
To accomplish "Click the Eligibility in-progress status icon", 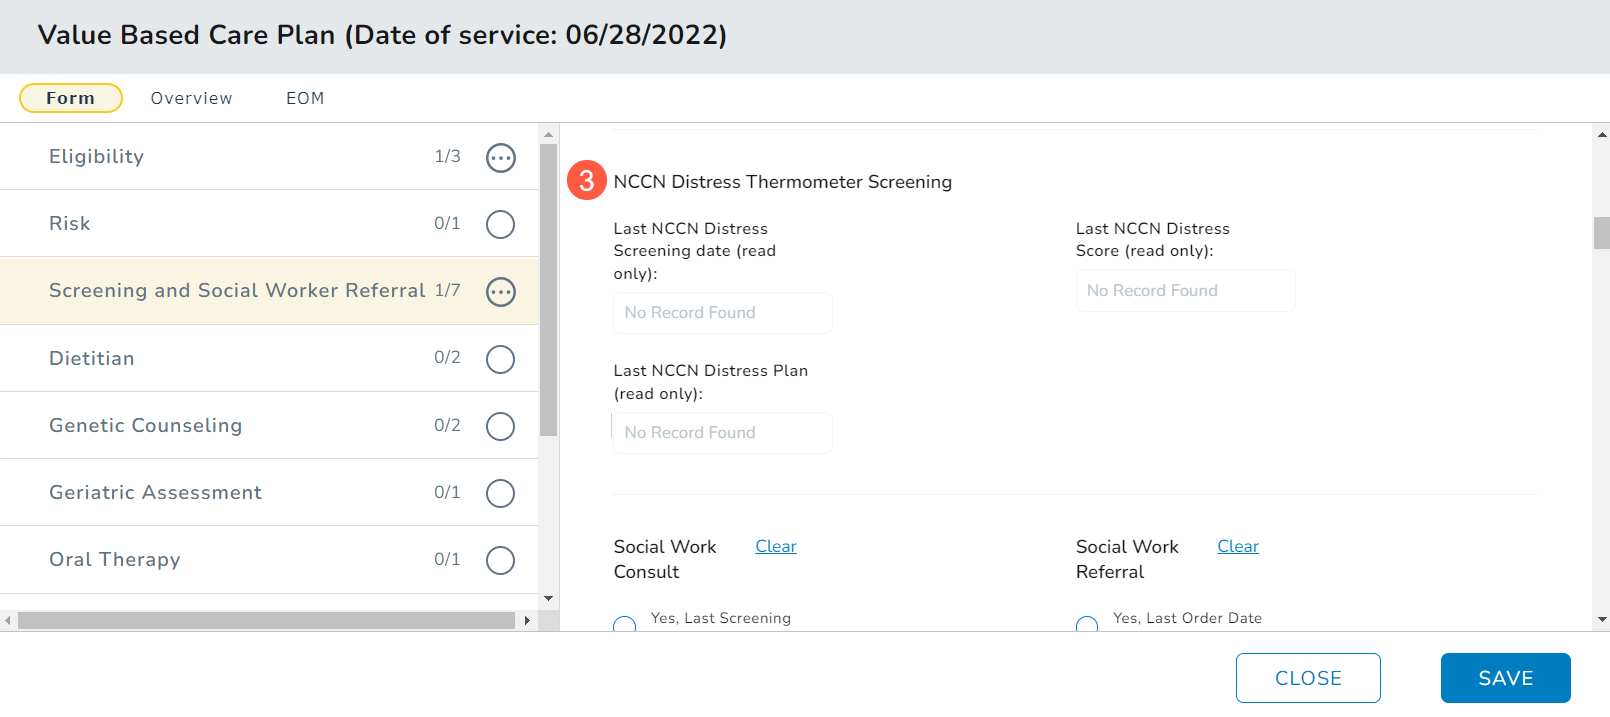I will (500, 158).
